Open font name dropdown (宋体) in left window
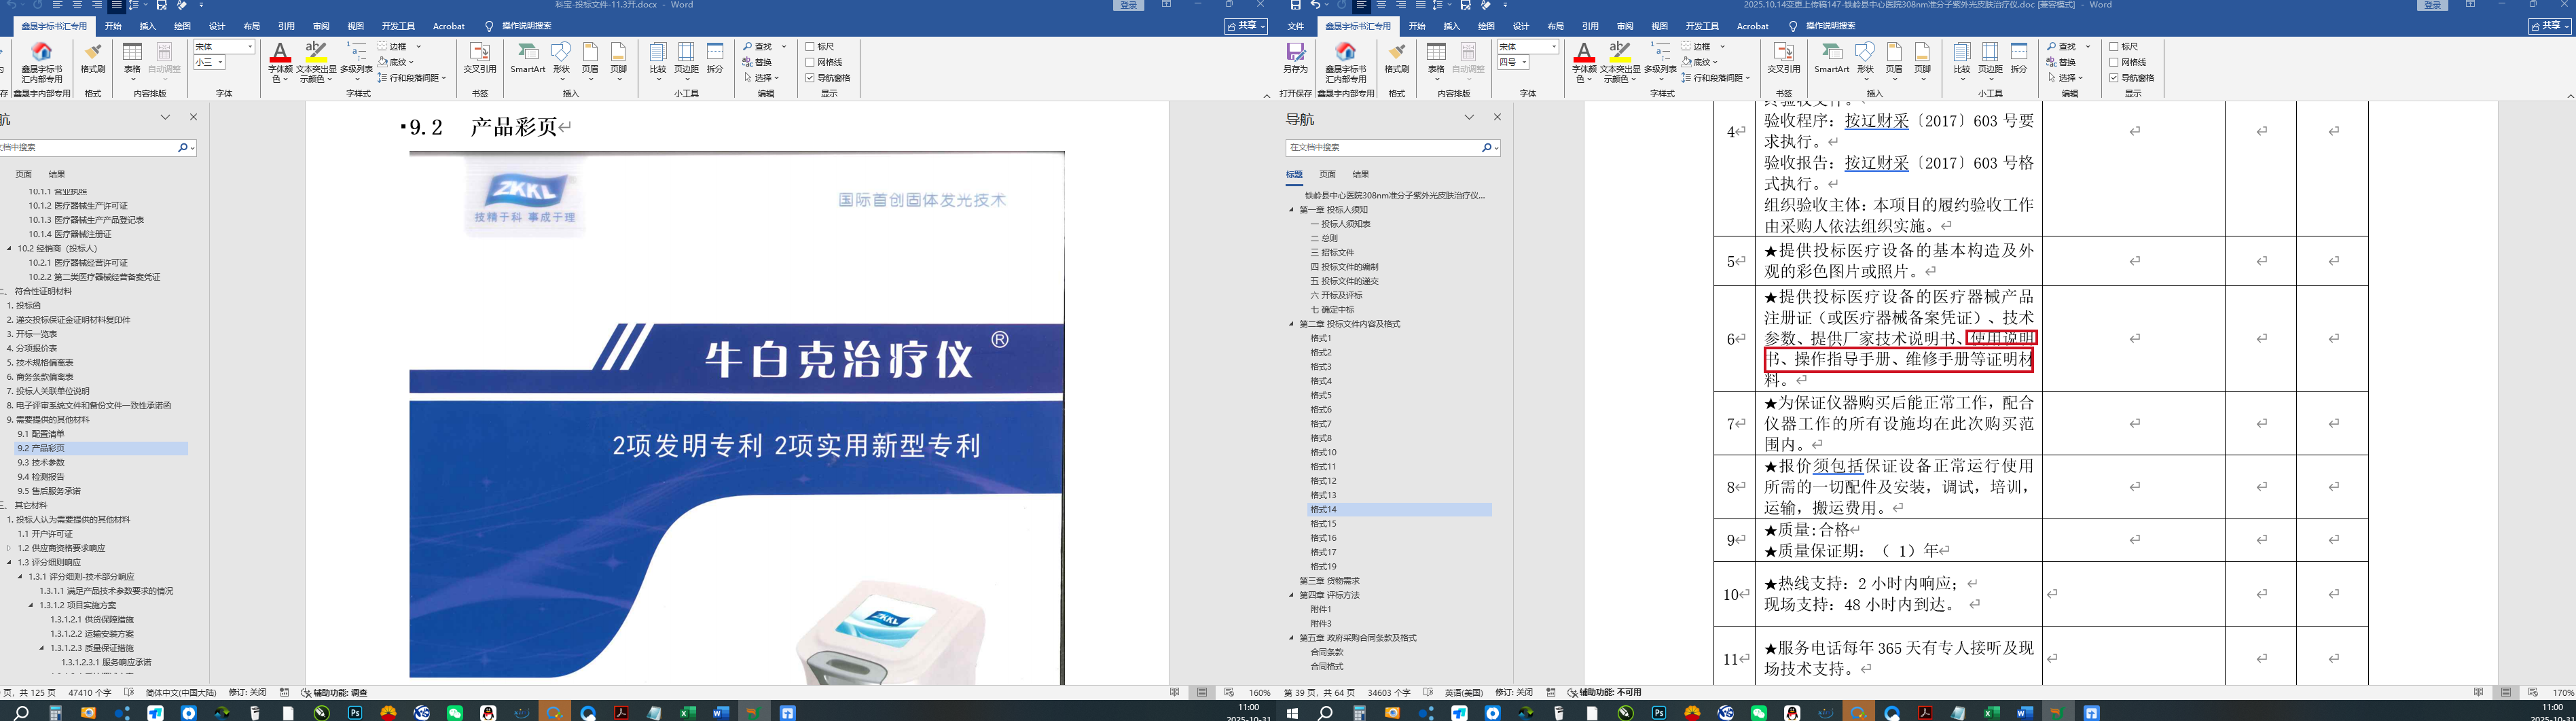The width and height of the screenshot is (2576, 721). pos(250,47)
